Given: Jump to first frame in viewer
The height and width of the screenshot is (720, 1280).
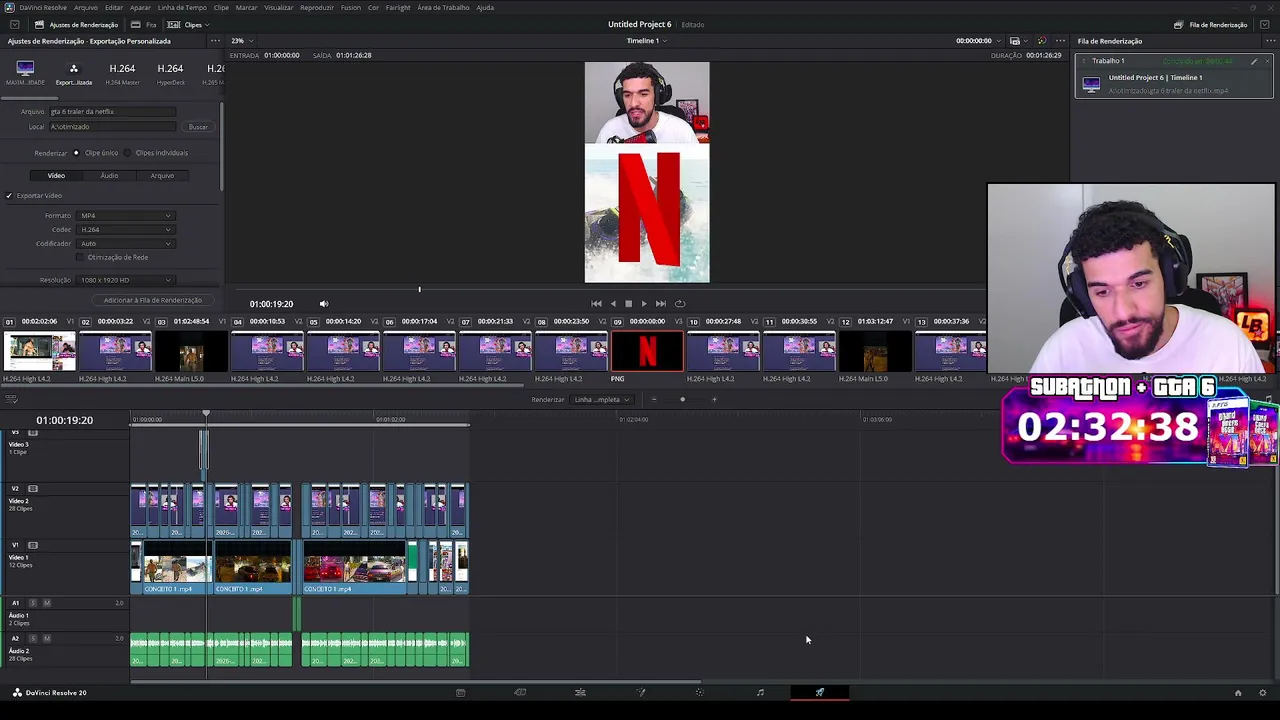Looking at the screenshot, I should pyautogui.click(x=596, y=304).
